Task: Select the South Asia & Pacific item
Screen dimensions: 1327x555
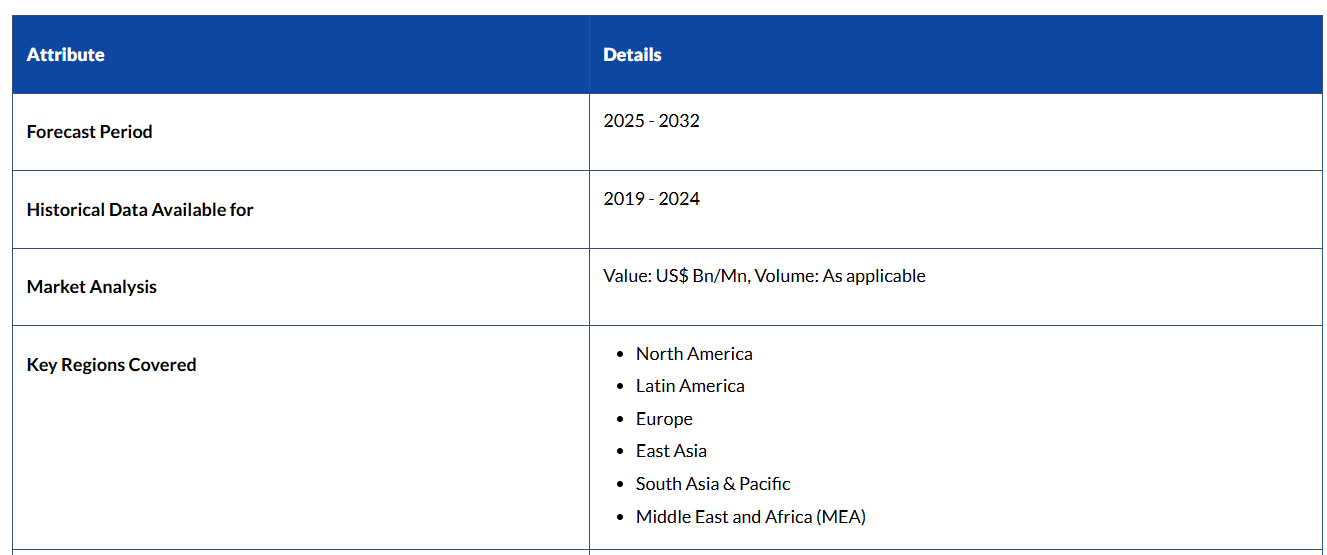Action: click(713, 484)
